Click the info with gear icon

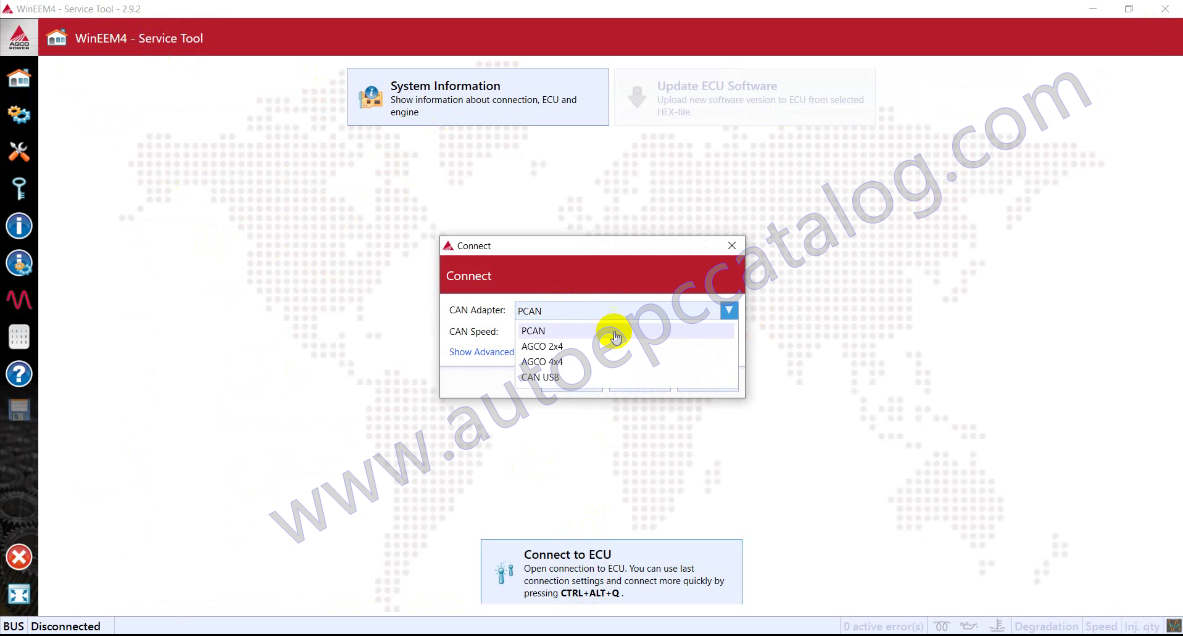(x=19, y=263)
